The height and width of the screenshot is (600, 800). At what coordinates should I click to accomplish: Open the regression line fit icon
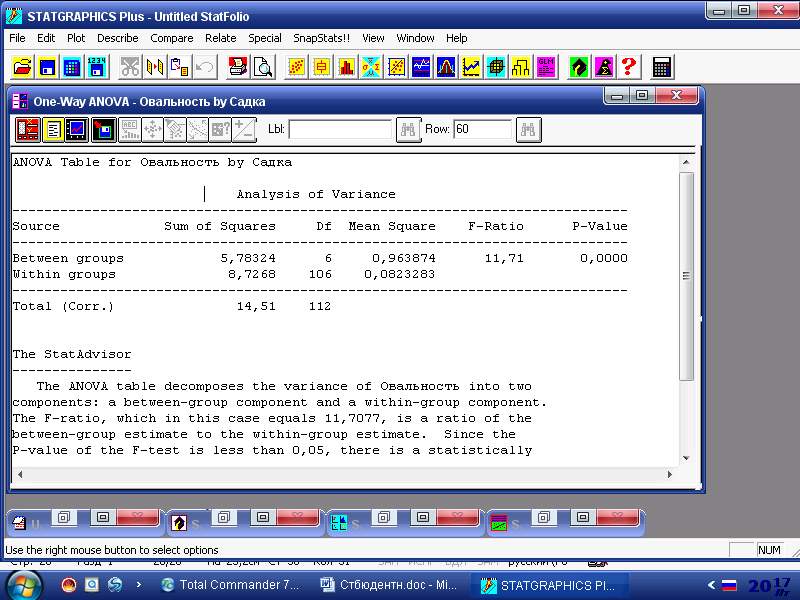[x=396, y=67]
